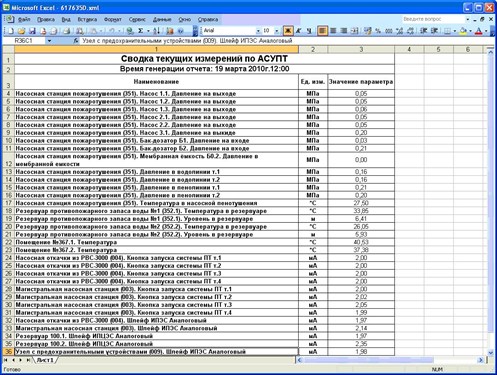Click the Increase Indent icon
Viewport: 497px width, 375px height.
click(x=434, y=31)
